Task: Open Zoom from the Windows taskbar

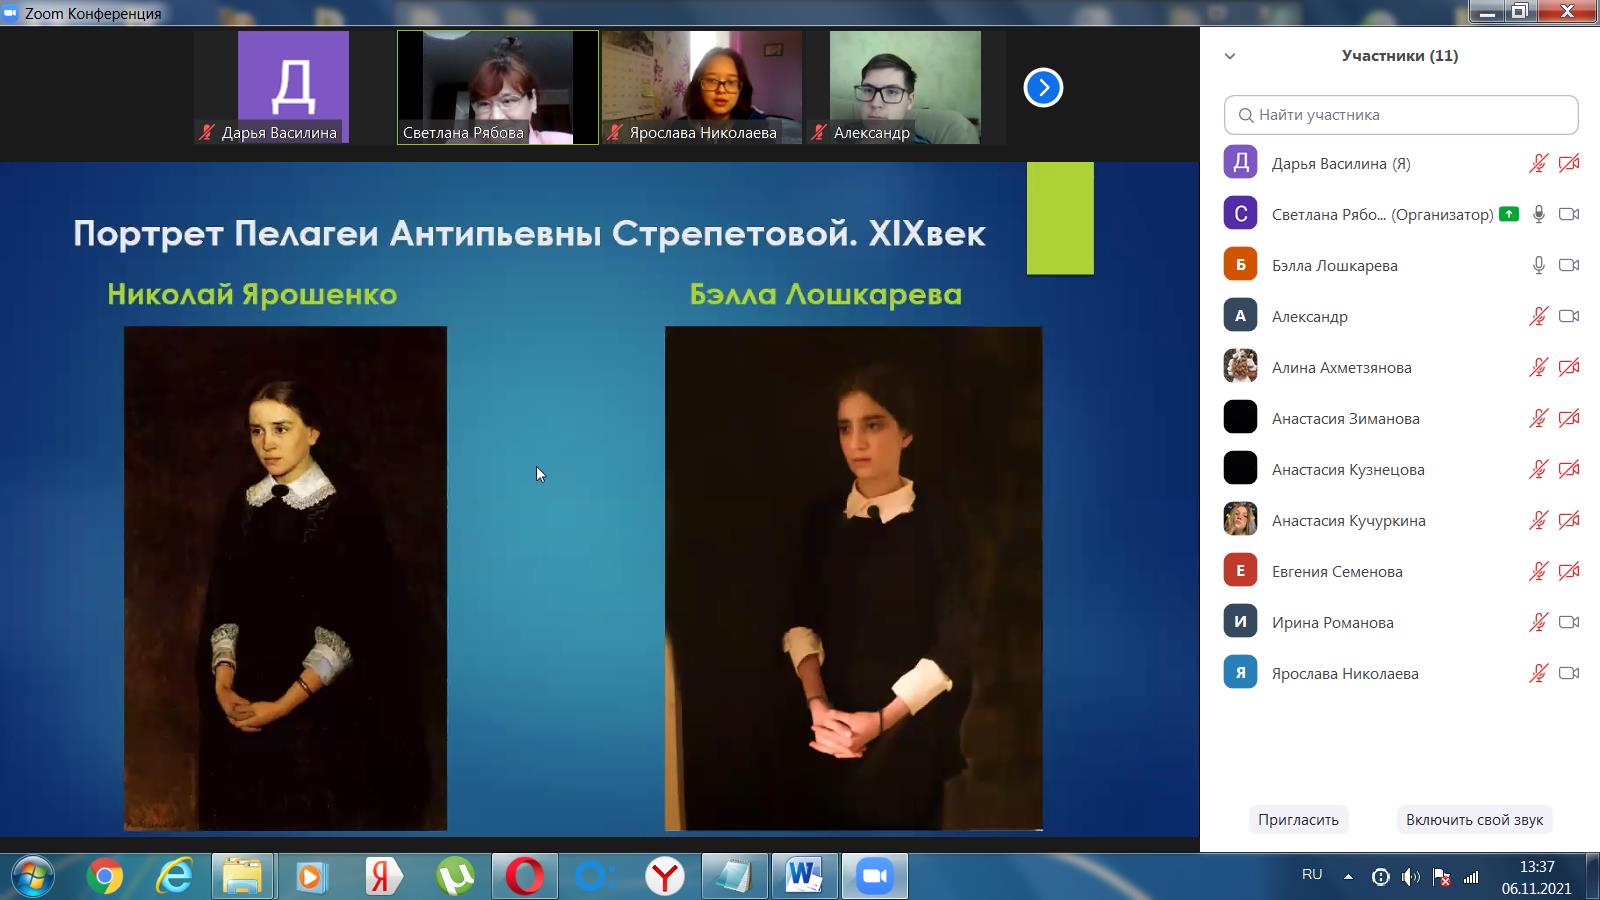Action: coord(874,877)
